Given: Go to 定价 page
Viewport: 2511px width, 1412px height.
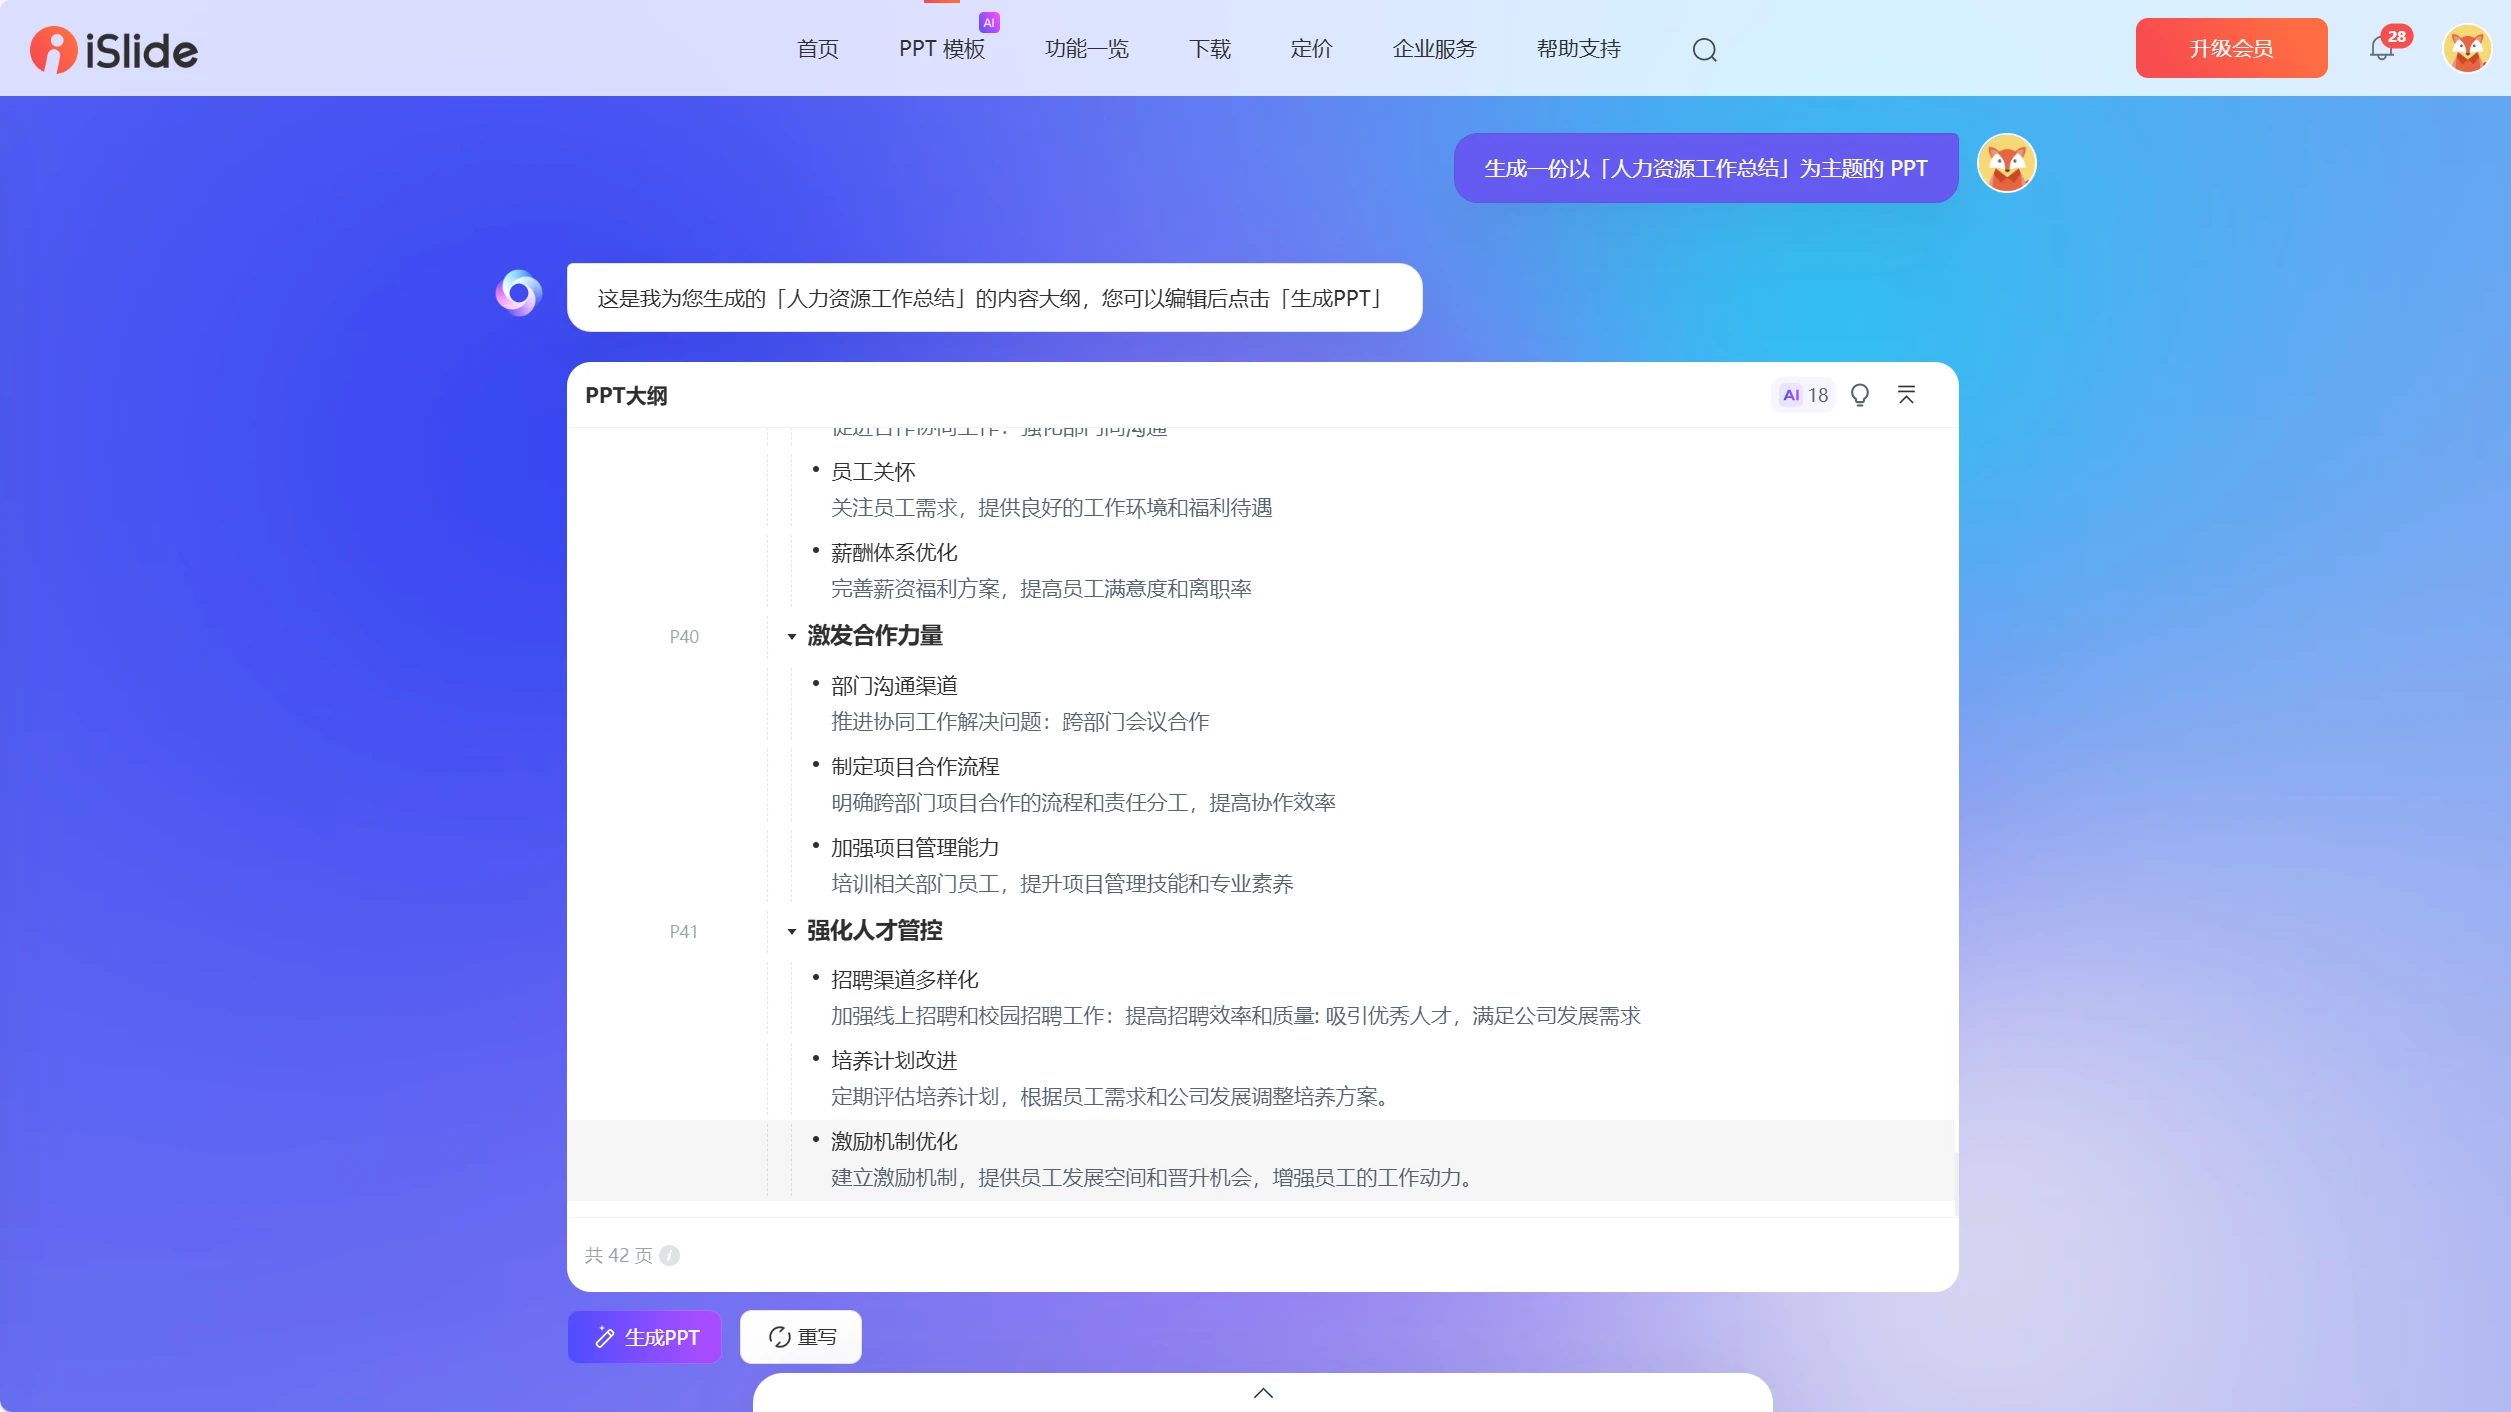Looking at the screenshot, I should tap(1311, 49).
